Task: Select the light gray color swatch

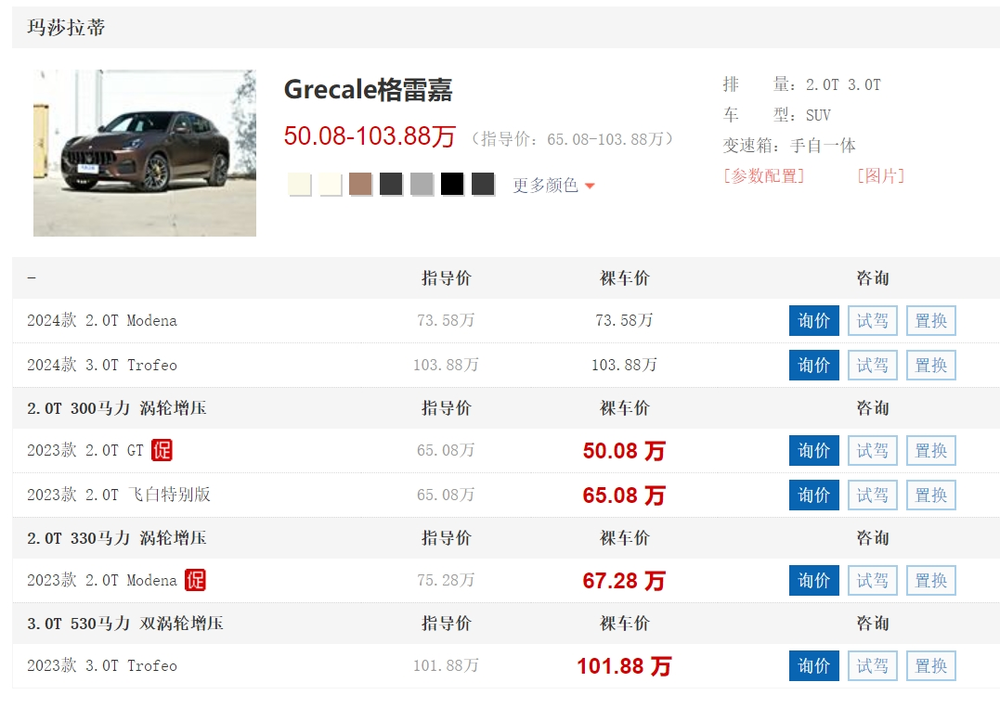Action: (x=422, y=184)
